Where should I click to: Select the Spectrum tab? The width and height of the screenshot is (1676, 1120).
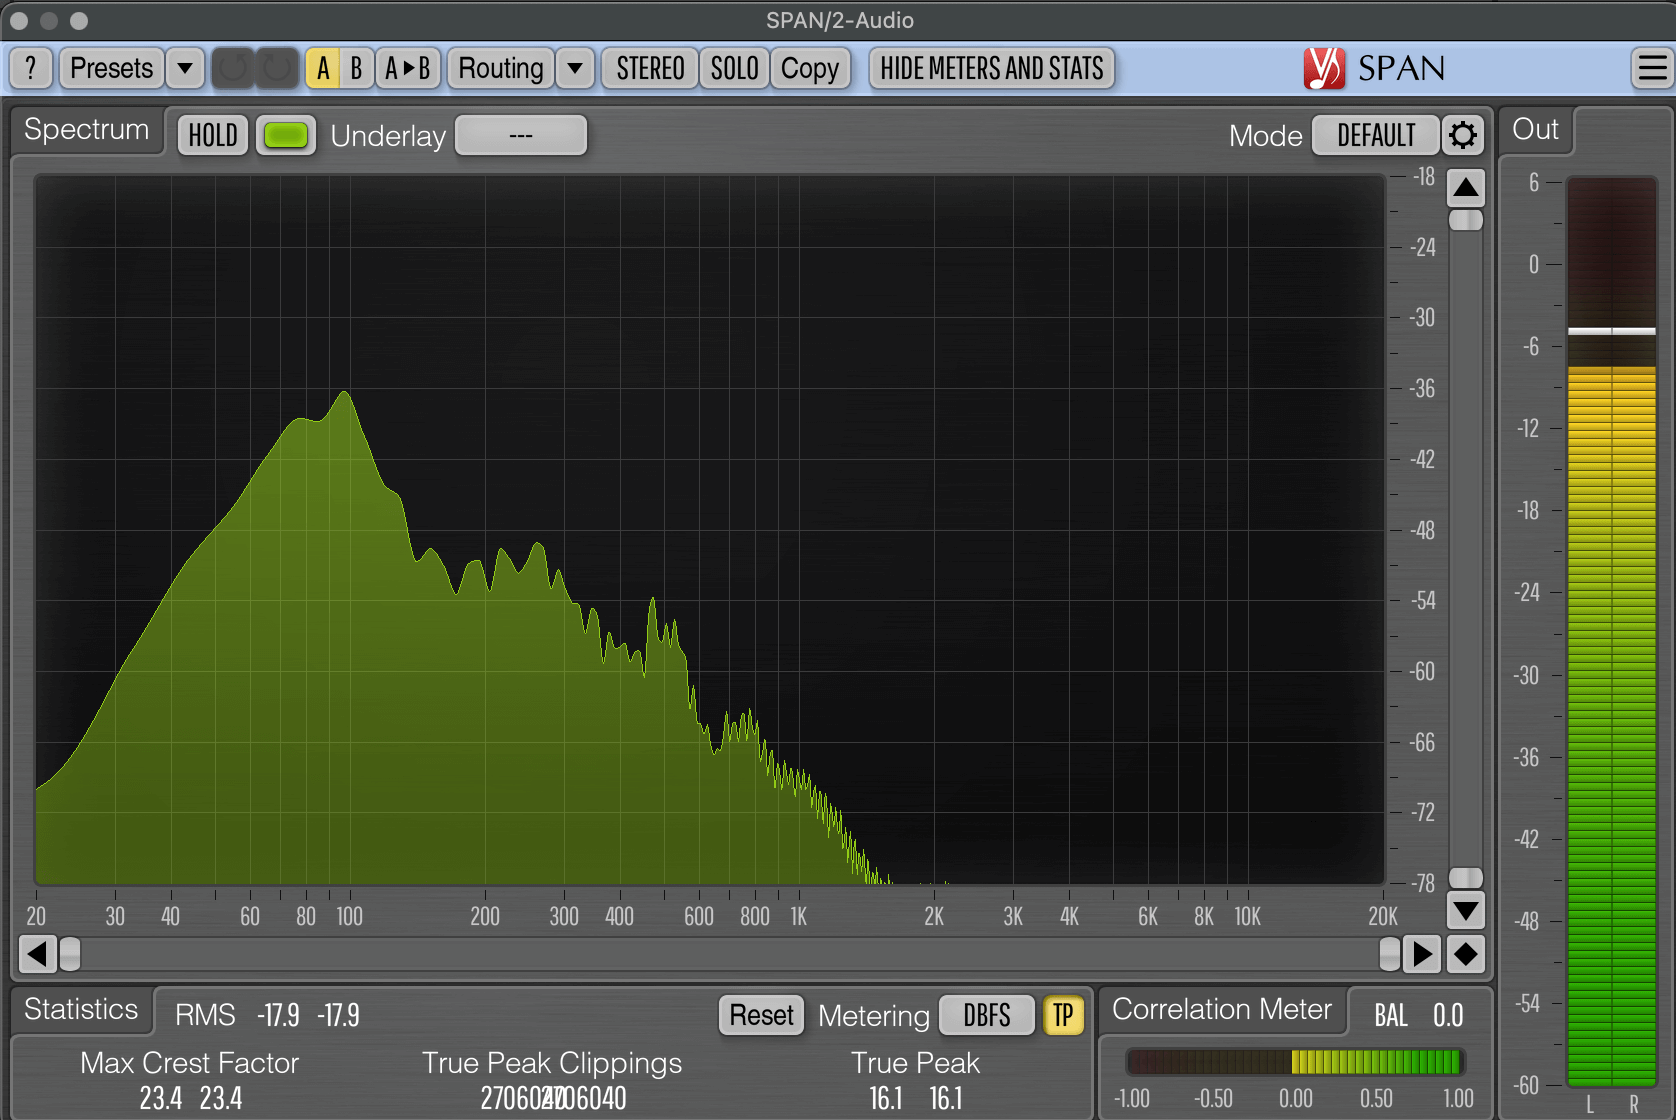(85, 130)
